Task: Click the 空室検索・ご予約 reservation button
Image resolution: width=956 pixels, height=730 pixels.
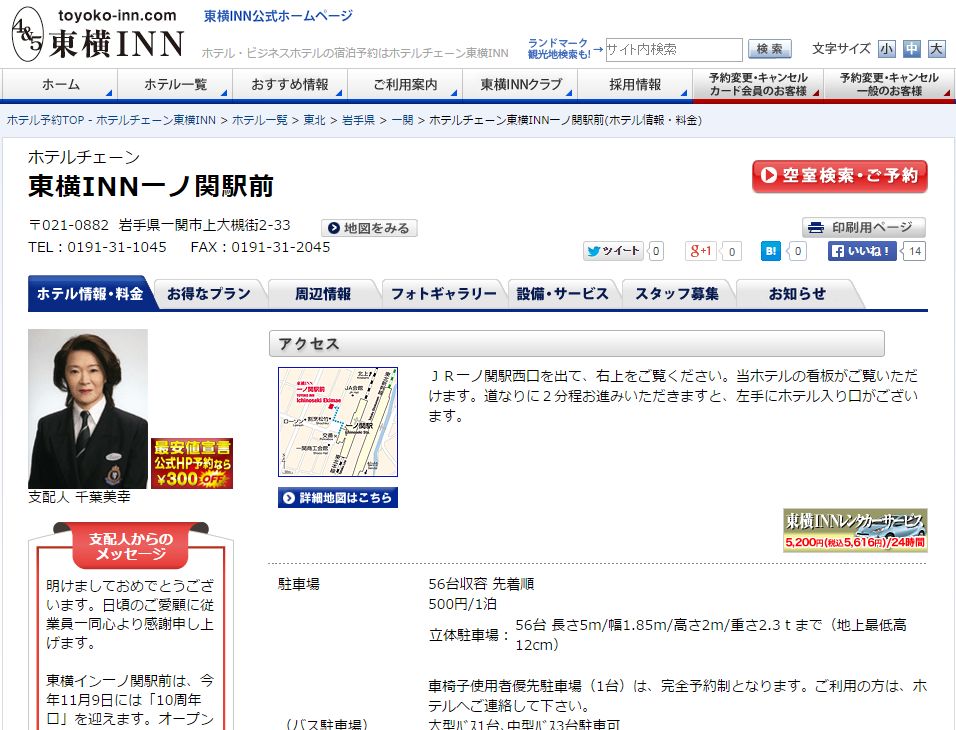Action: coord(840,176)
